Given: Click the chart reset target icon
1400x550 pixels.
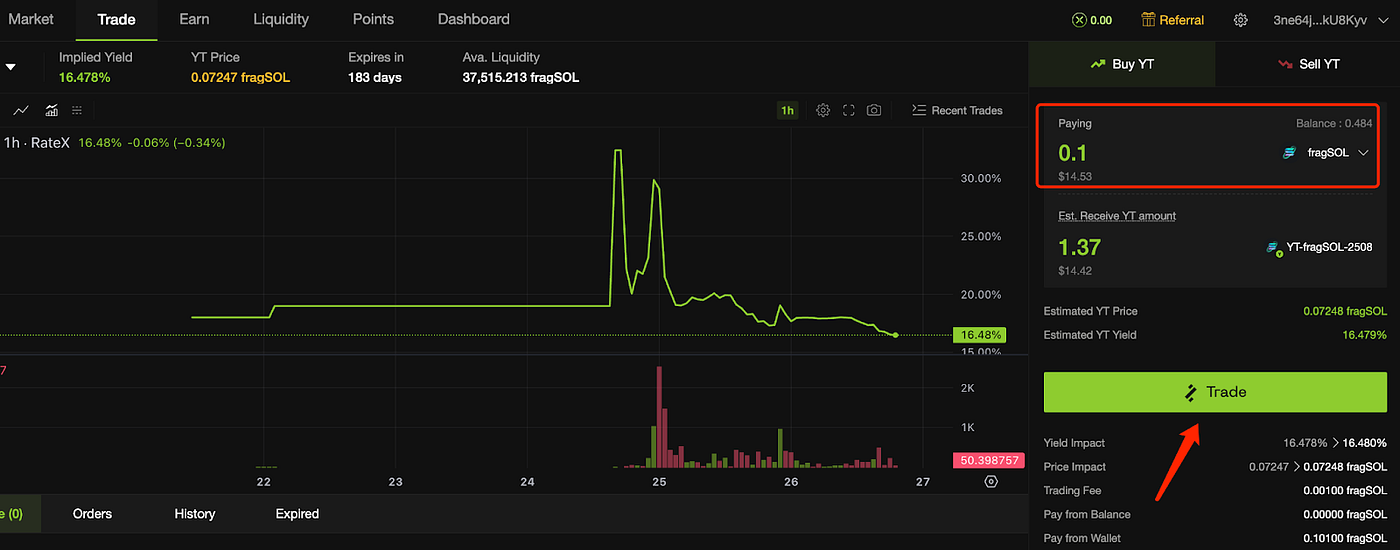Looking at the screenshot, I should click(x=991, y=481).
